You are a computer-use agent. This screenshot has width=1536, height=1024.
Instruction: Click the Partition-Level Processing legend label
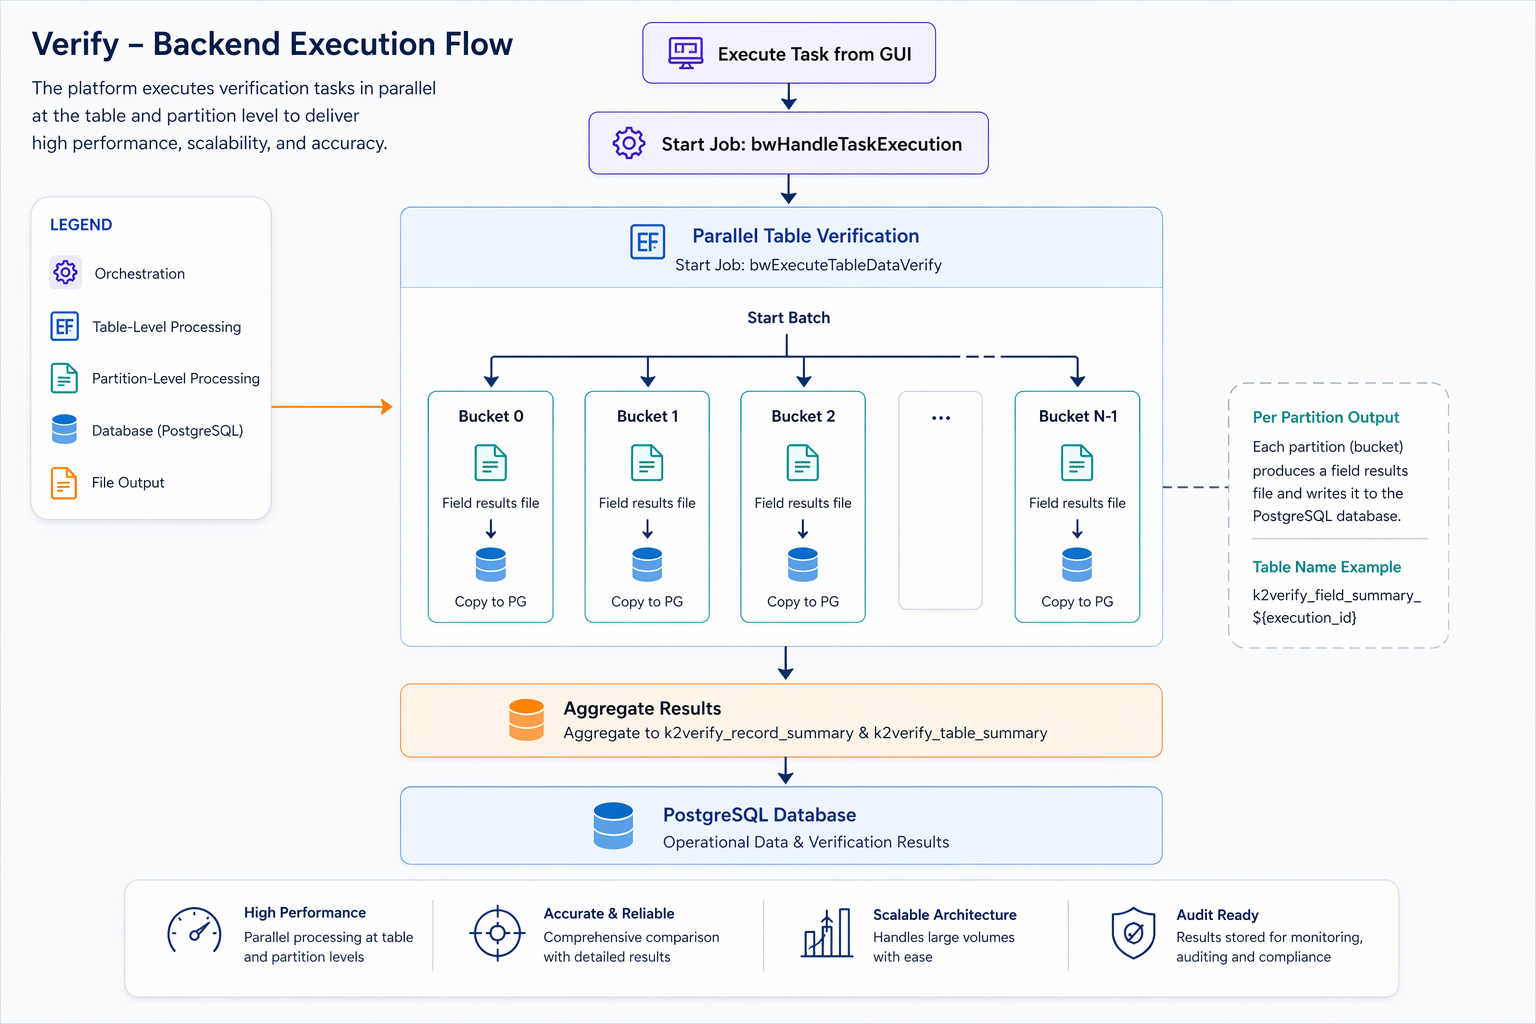[x=176, y=379]
